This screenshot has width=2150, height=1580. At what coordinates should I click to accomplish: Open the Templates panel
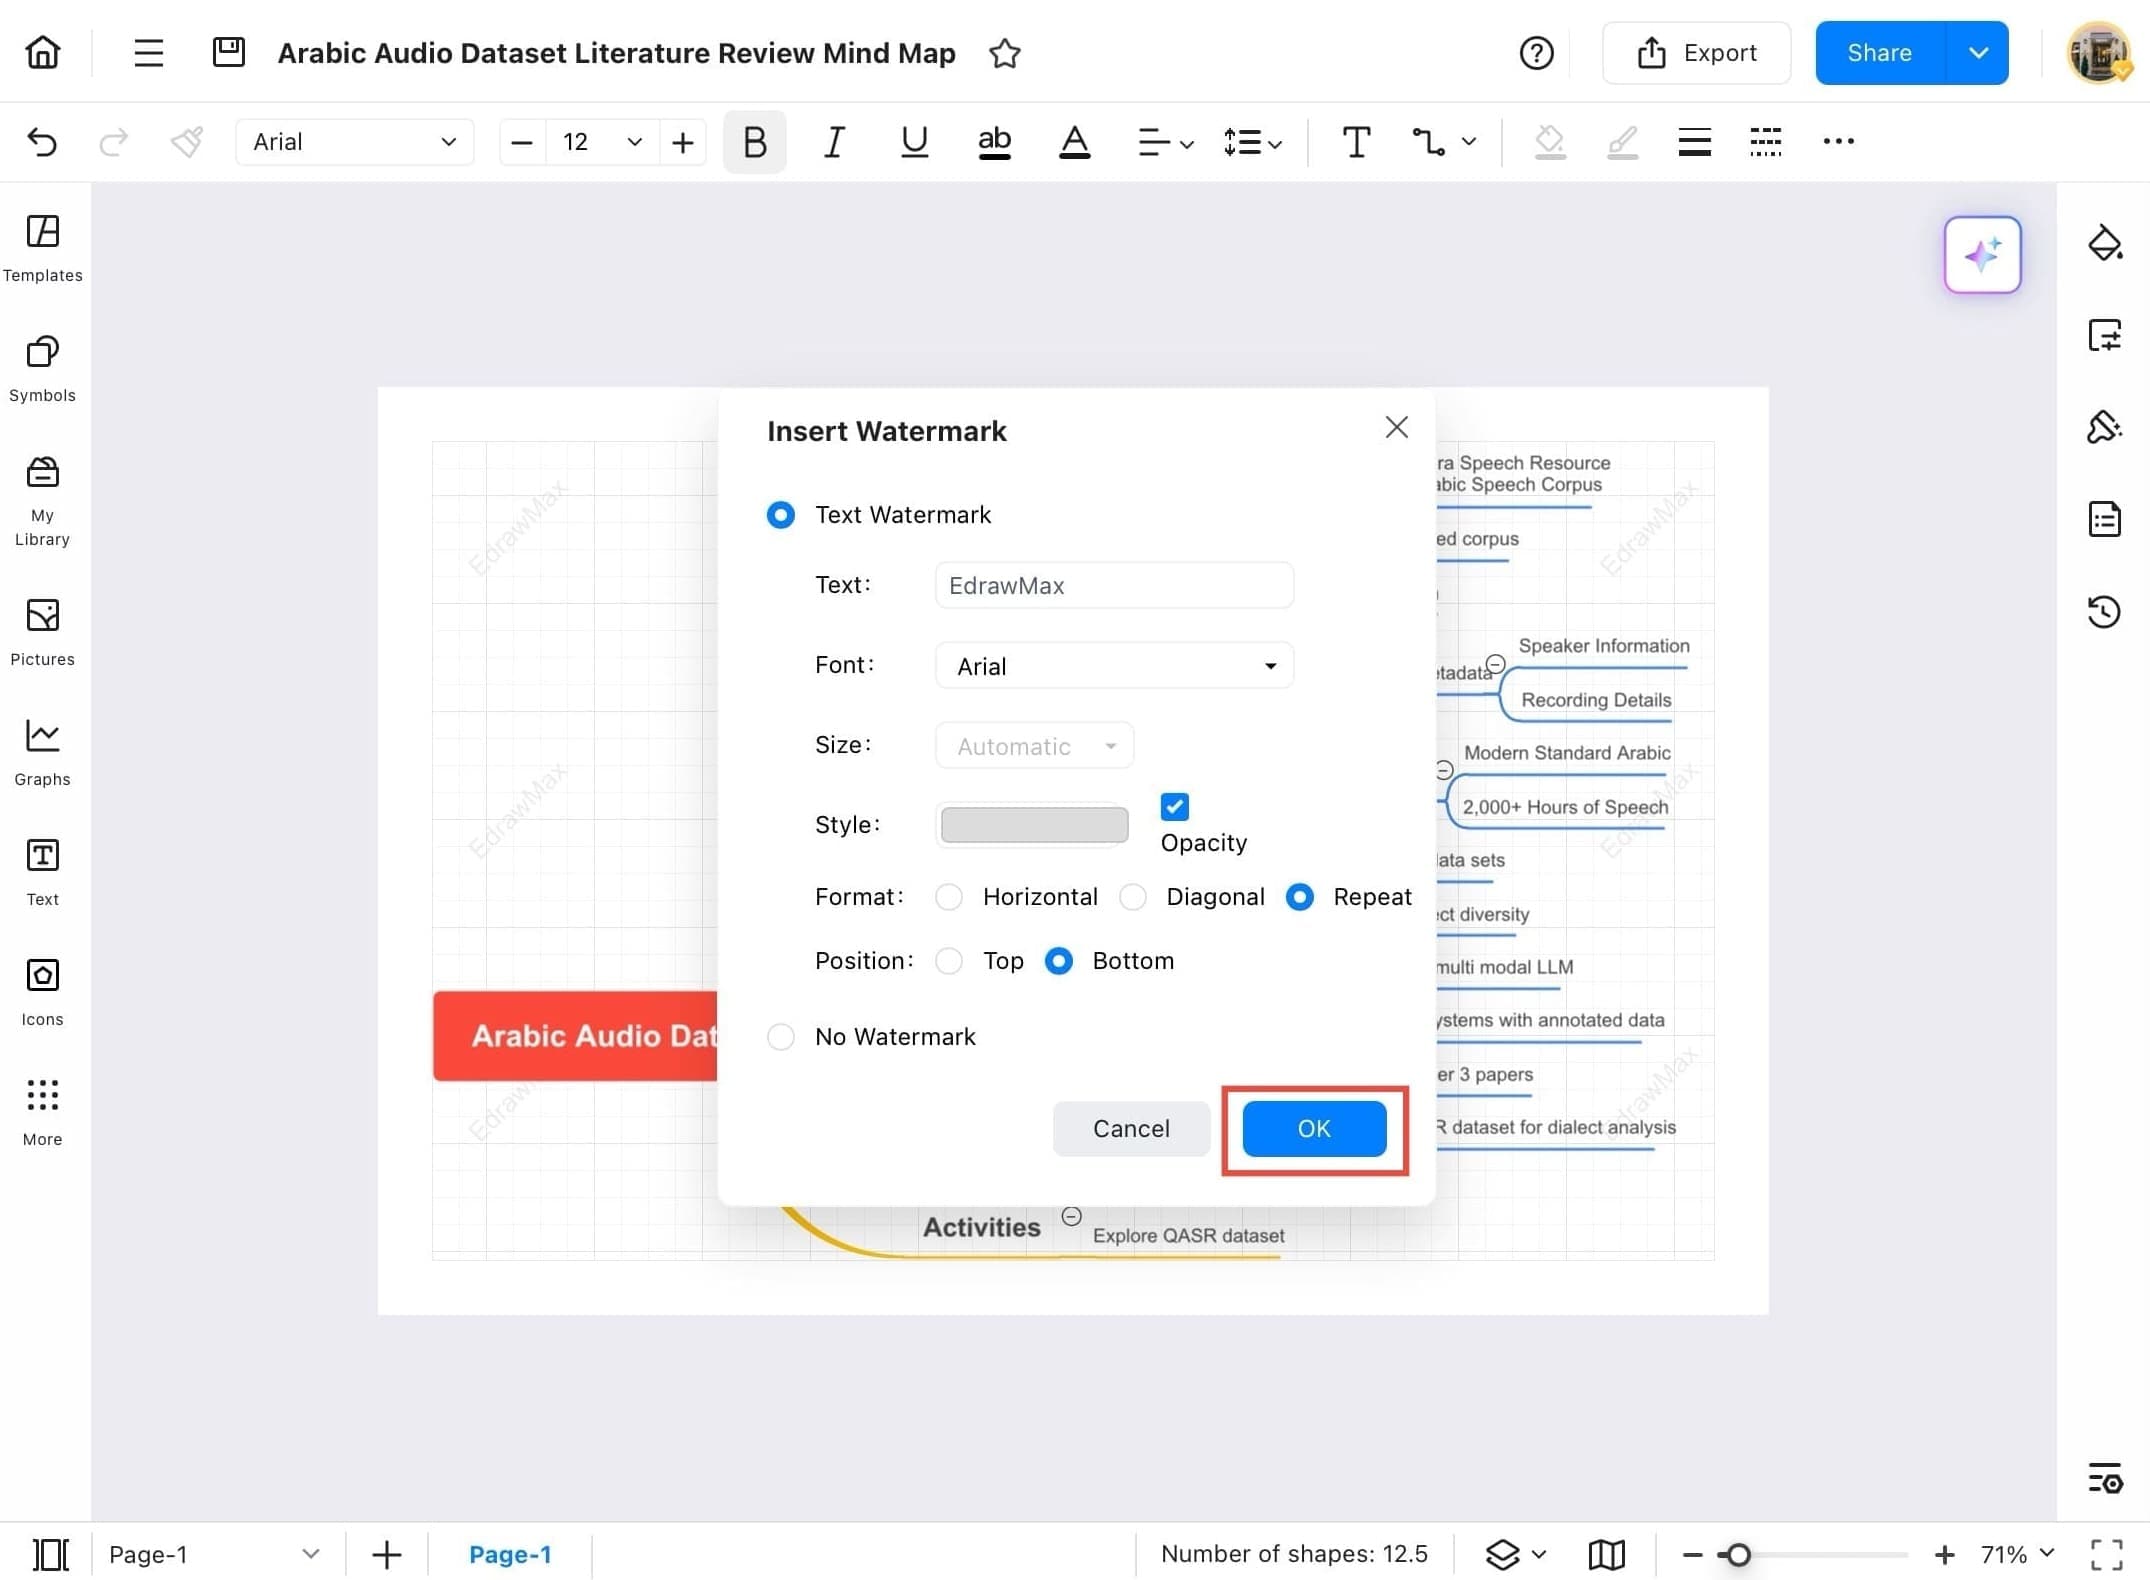click(x=42, y=245)
